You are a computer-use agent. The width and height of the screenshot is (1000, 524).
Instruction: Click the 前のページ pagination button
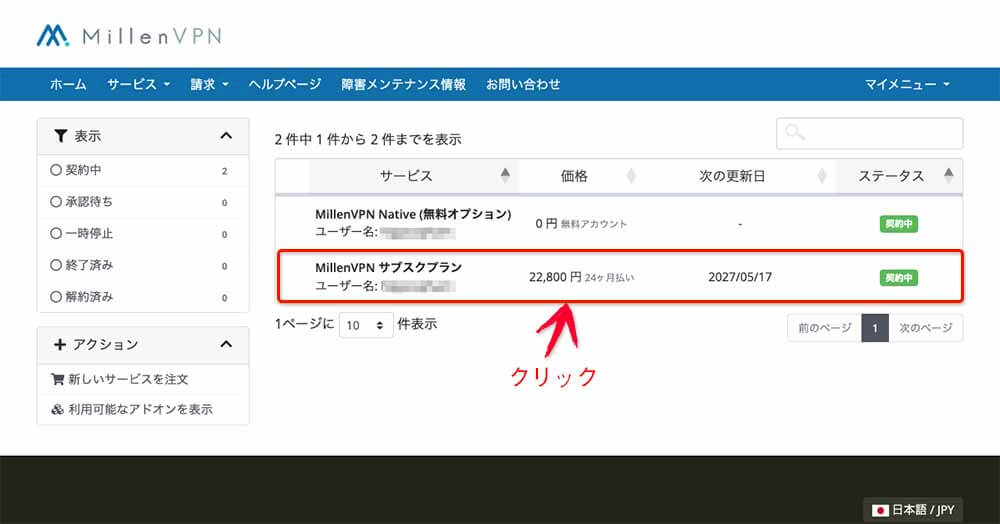(x=825, y=328)
